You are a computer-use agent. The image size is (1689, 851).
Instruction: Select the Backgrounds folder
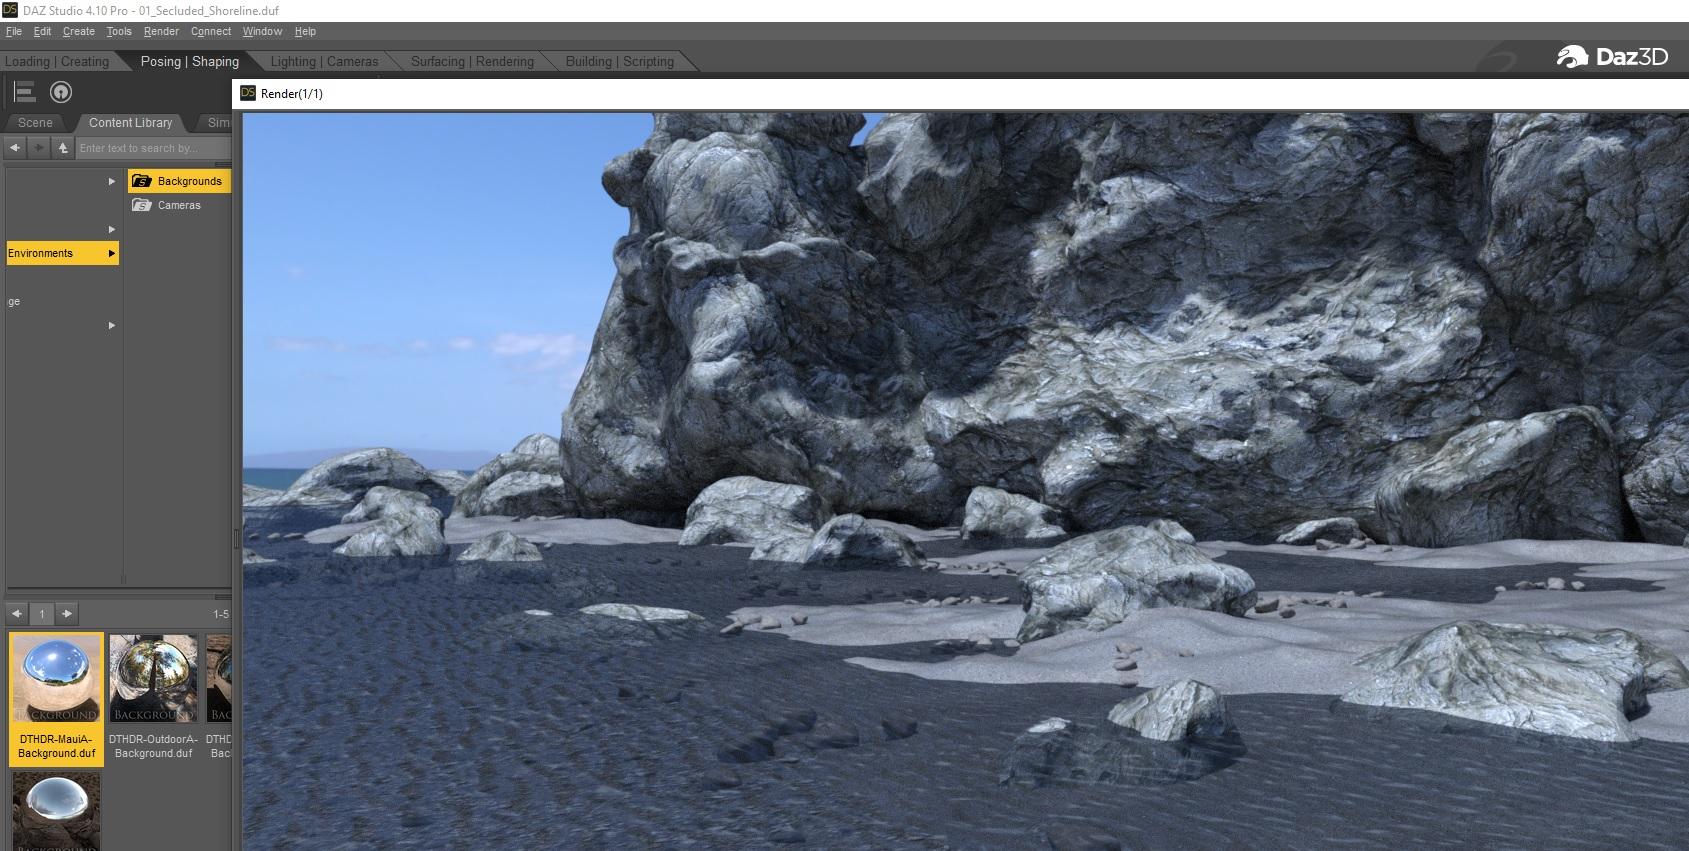click(179, 181)
